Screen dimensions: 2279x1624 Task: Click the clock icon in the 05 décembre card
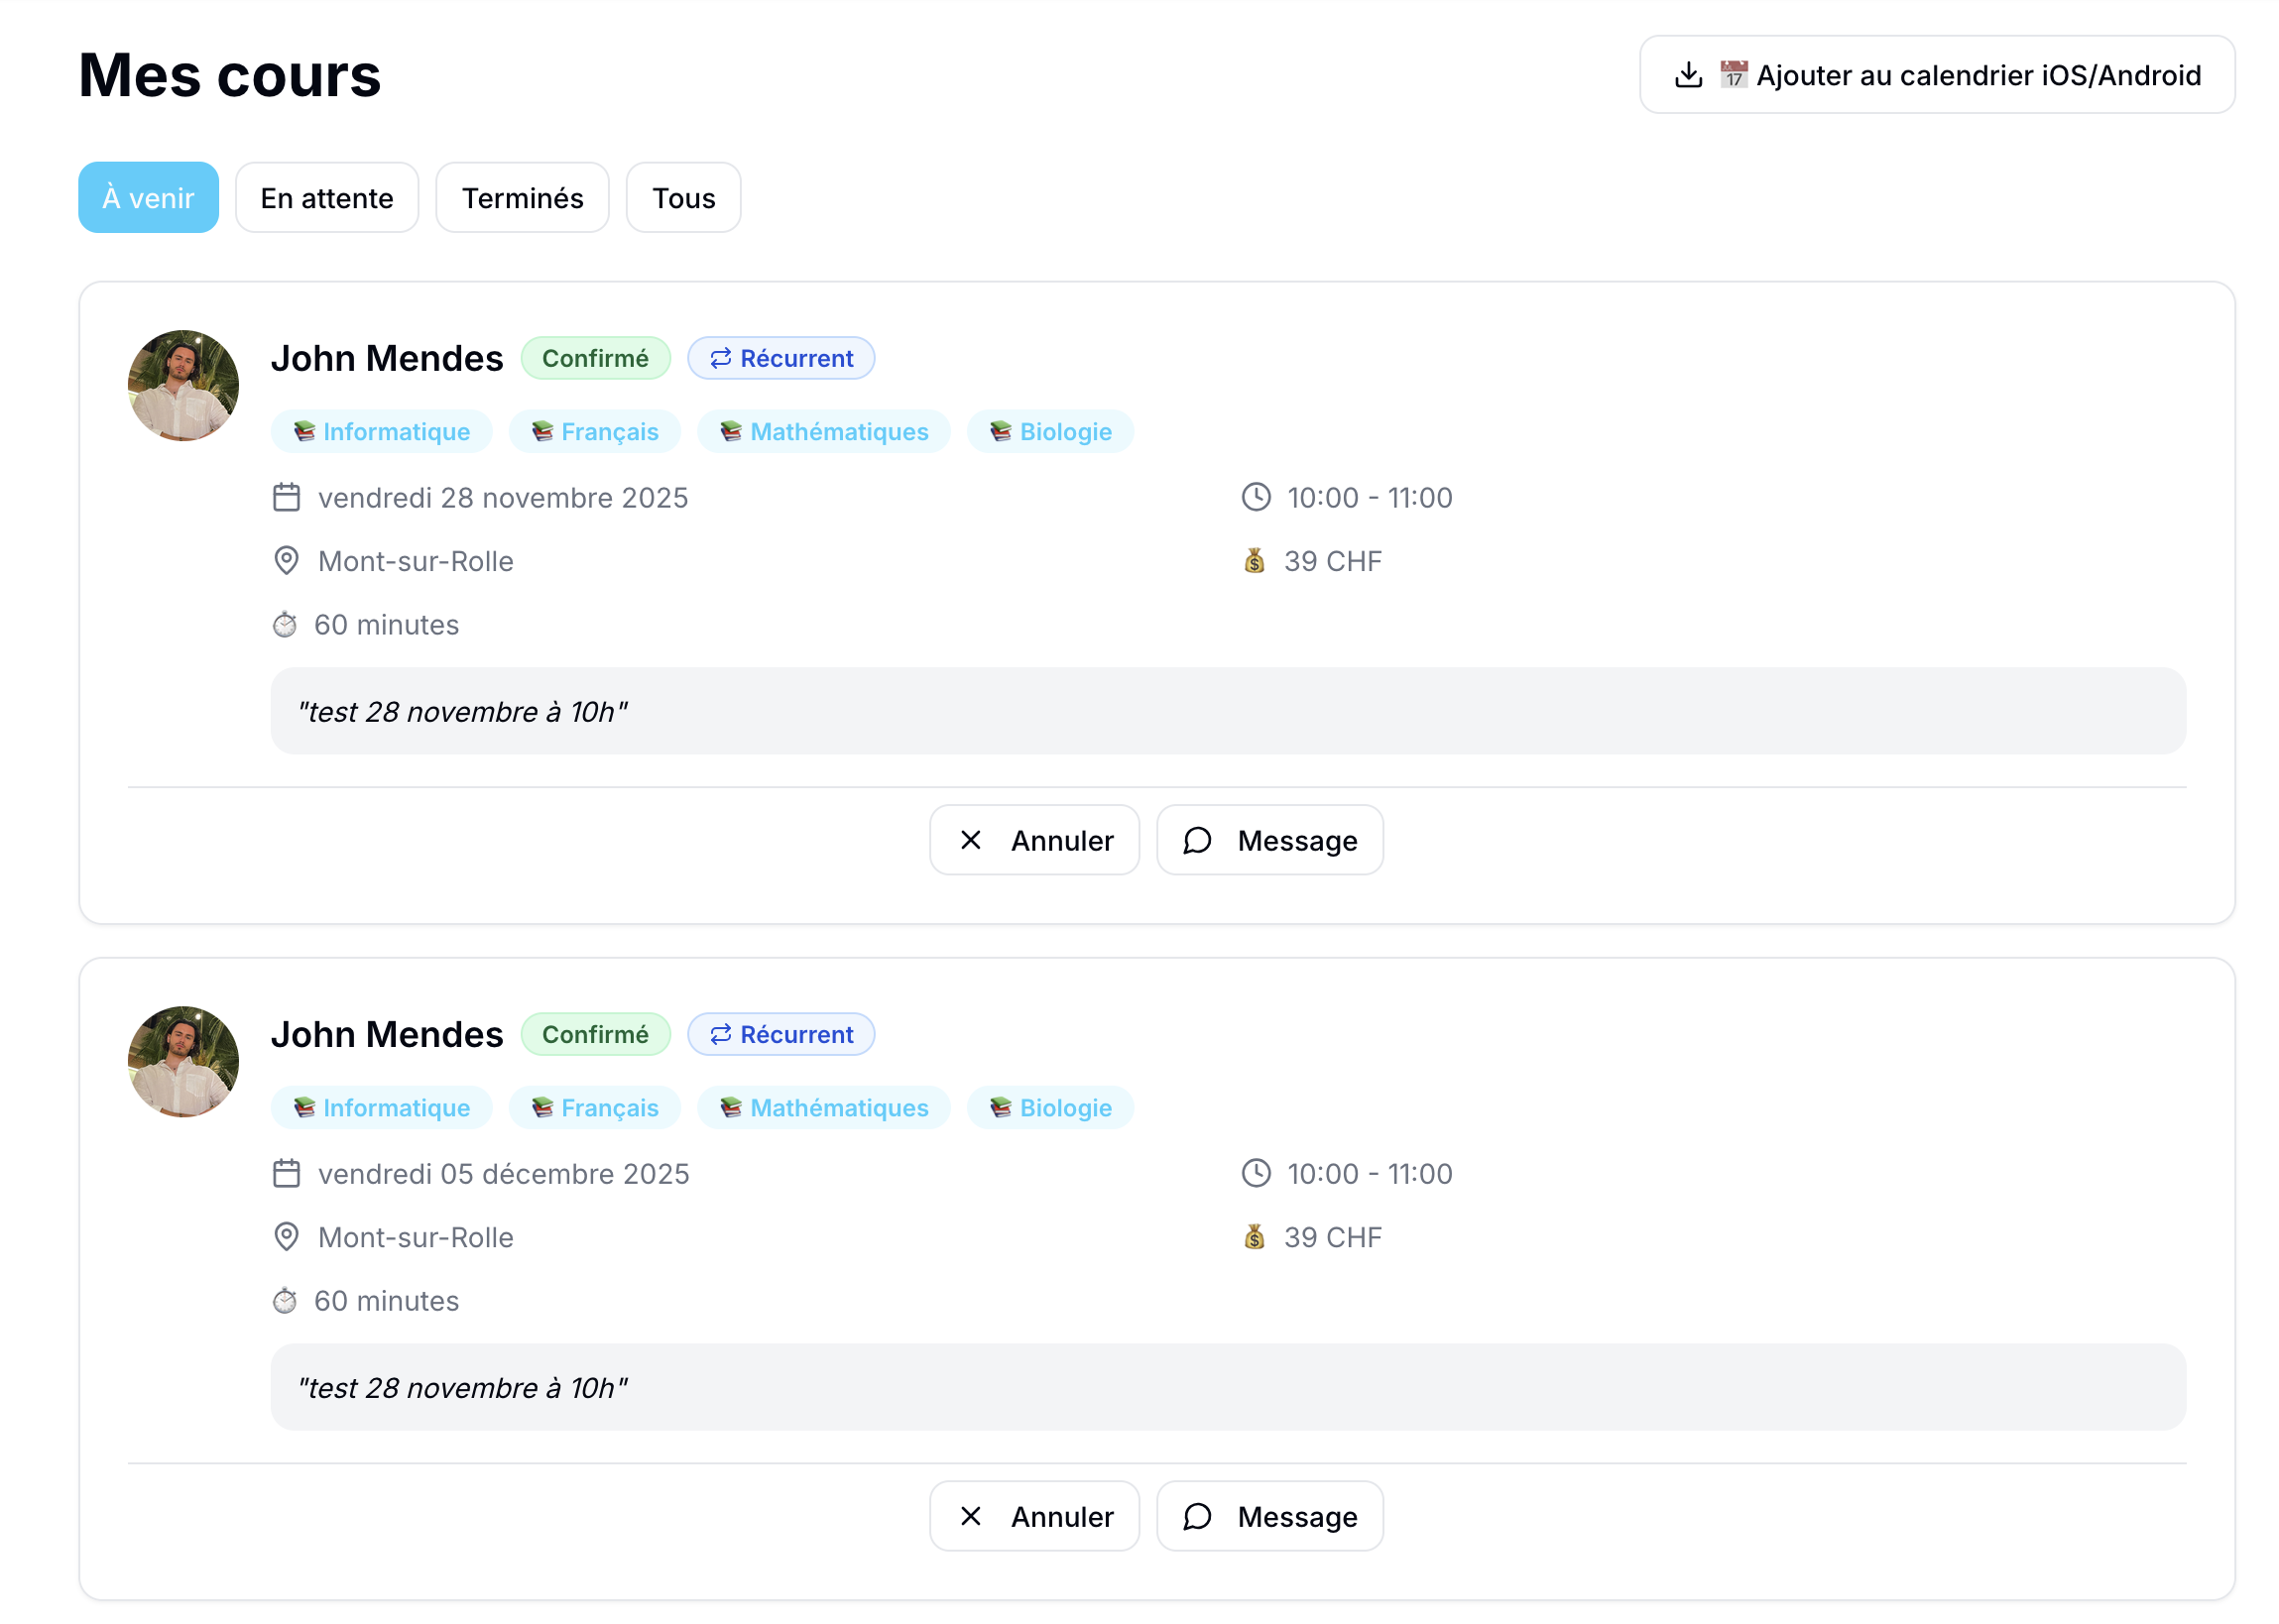pos(1255,1174)
